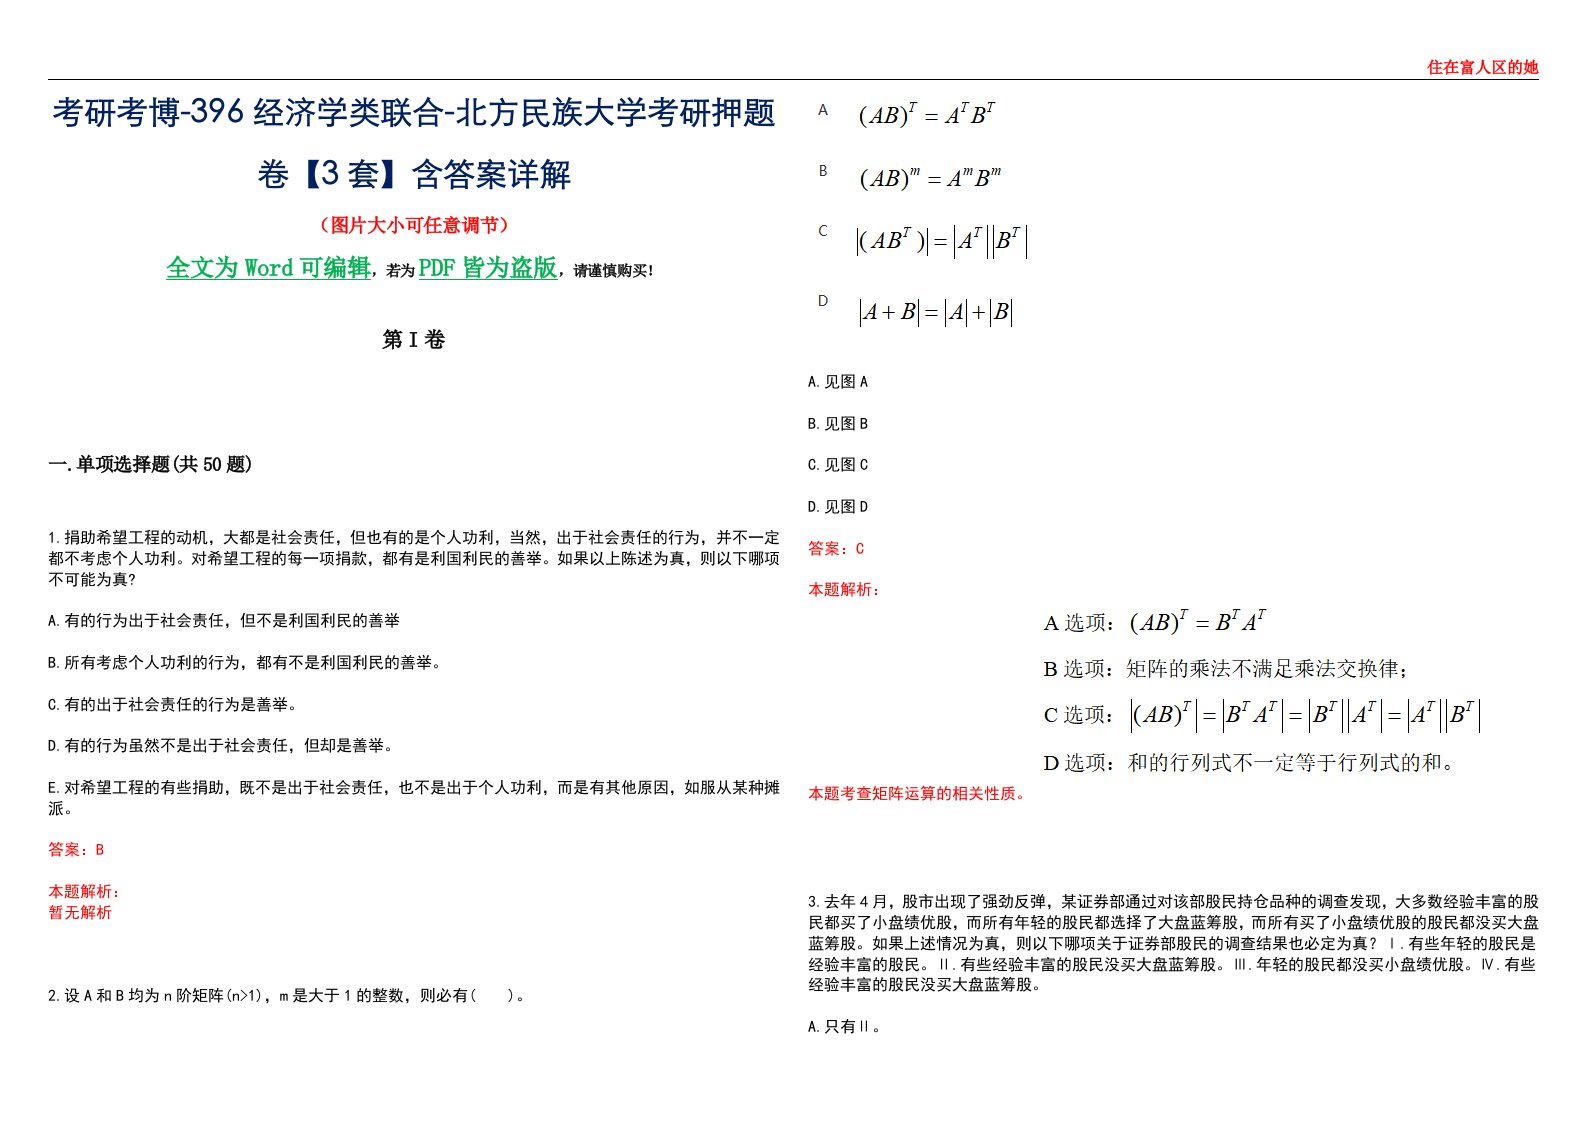Select the option 'A.见图 A'
Viewport: 1587px width, 1122px height.
point(838,382)
